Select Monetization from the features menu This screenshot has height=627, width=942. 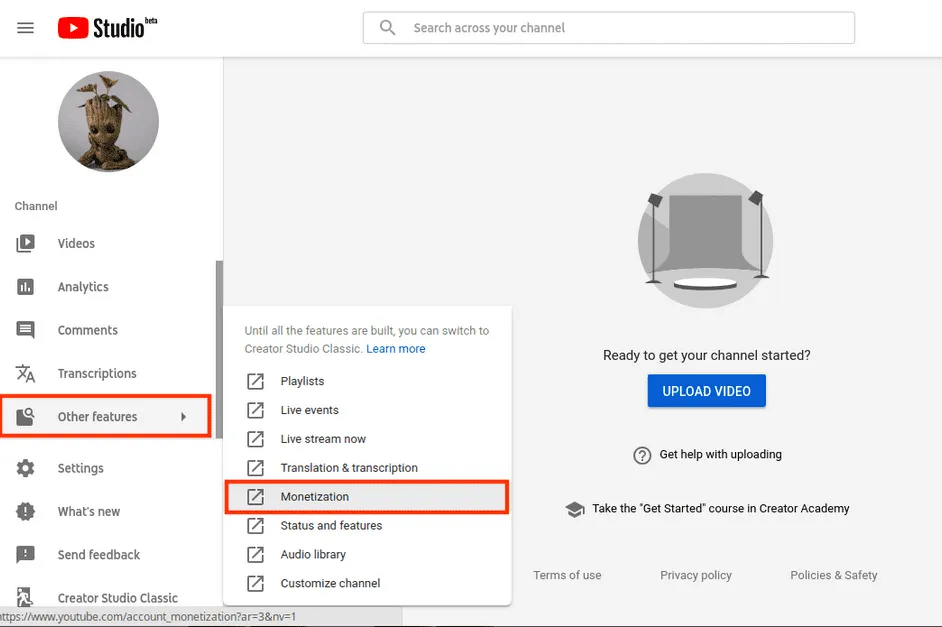(x=316, y=496)
